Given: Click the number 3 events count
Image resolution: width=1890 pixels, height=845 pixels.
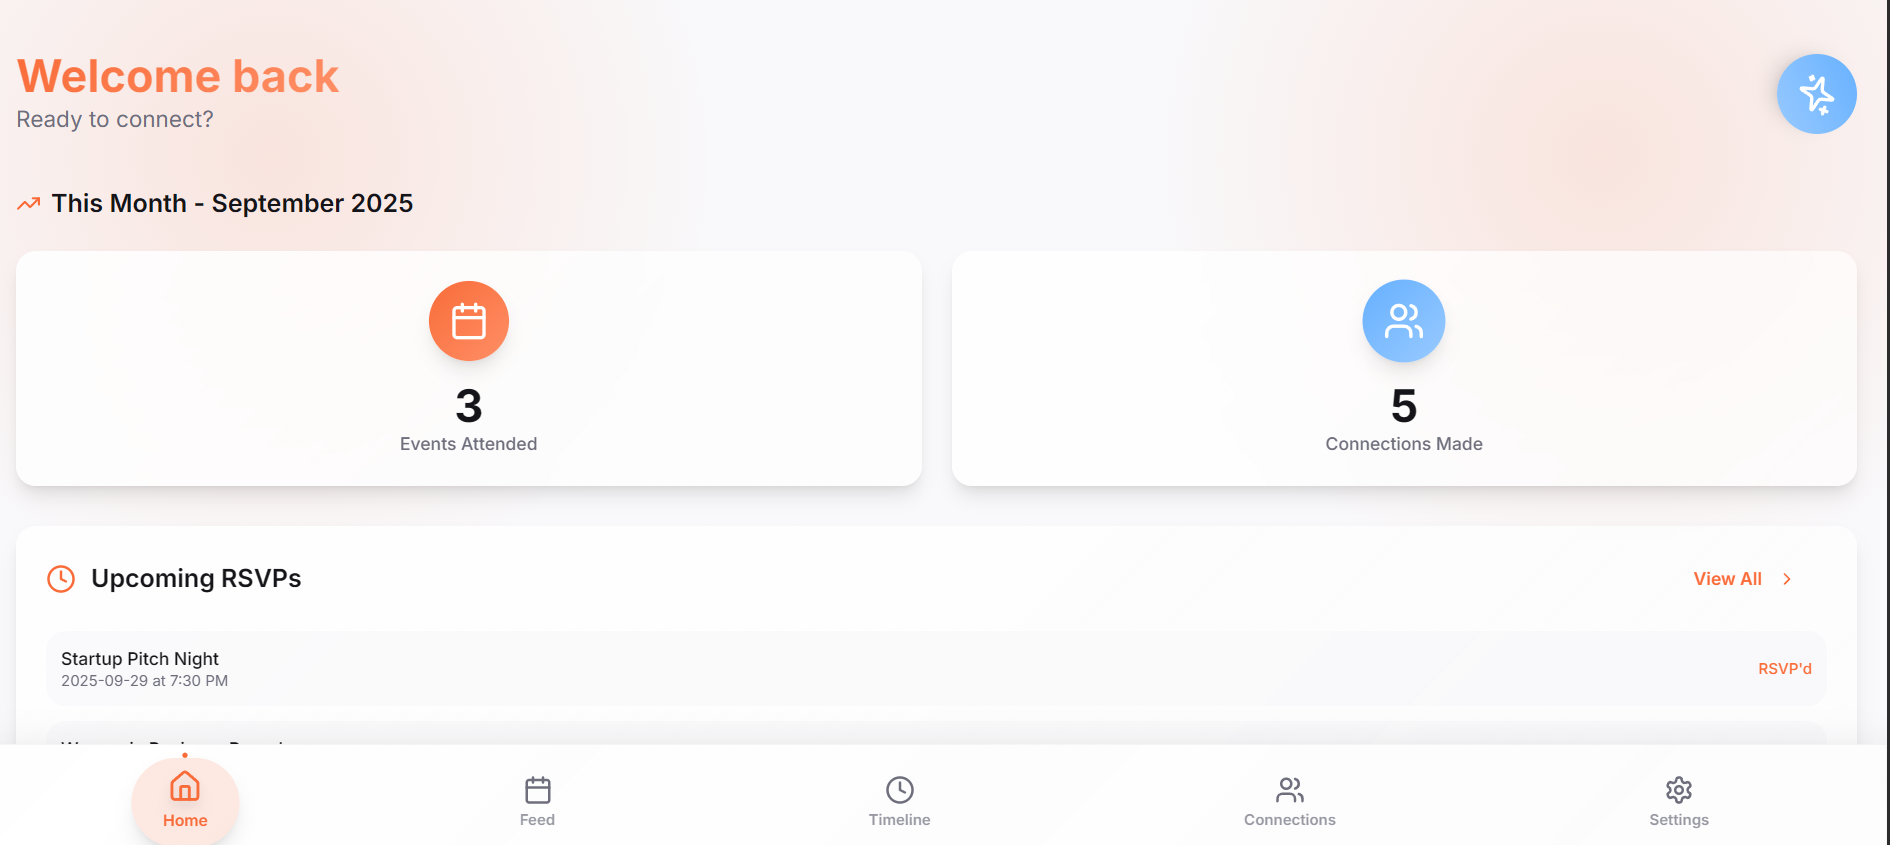Looking at the screenshot, I should (469, 406).
